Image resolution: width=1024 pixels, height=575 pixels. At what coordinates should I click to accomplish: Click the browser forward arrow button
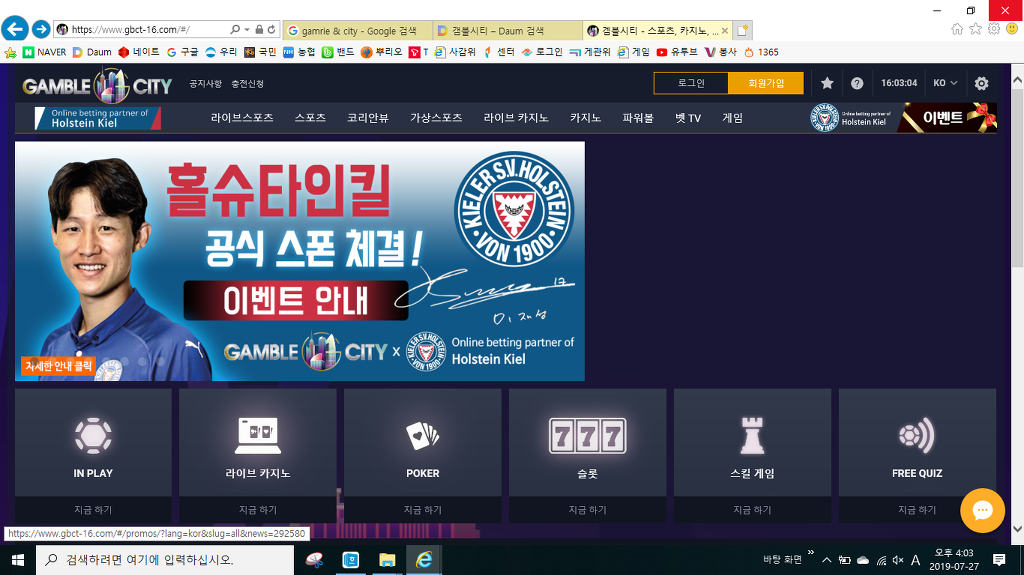pyautogui.click(x=41, y=29)
